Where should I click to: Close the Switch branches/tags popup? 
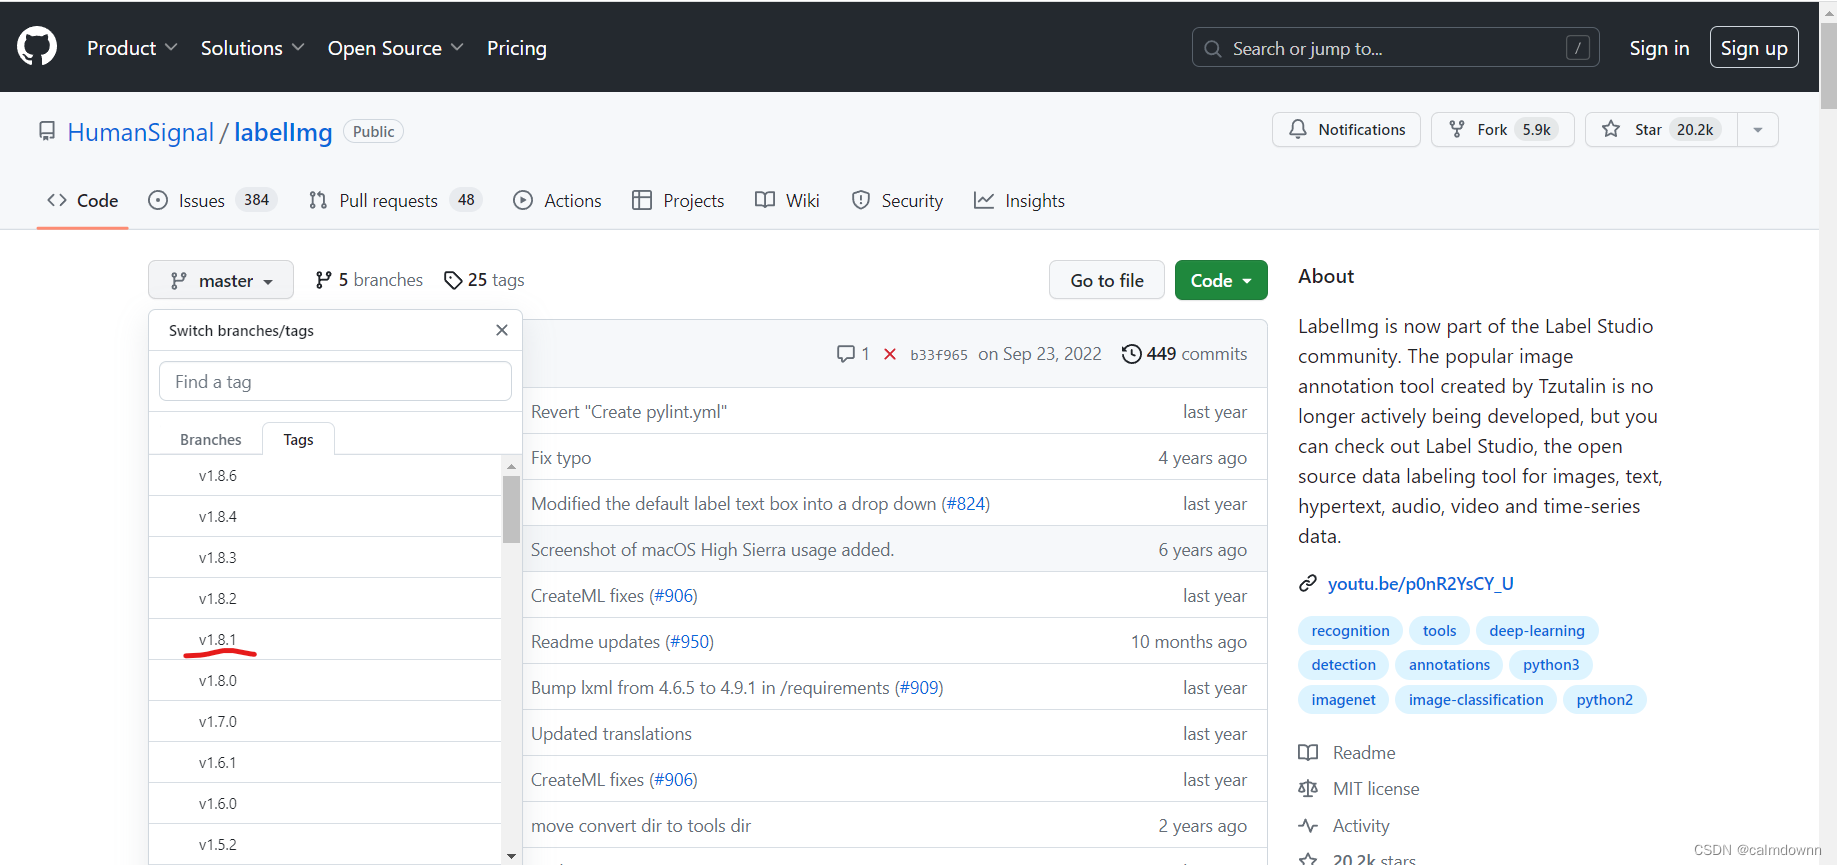tap(502, 330)
